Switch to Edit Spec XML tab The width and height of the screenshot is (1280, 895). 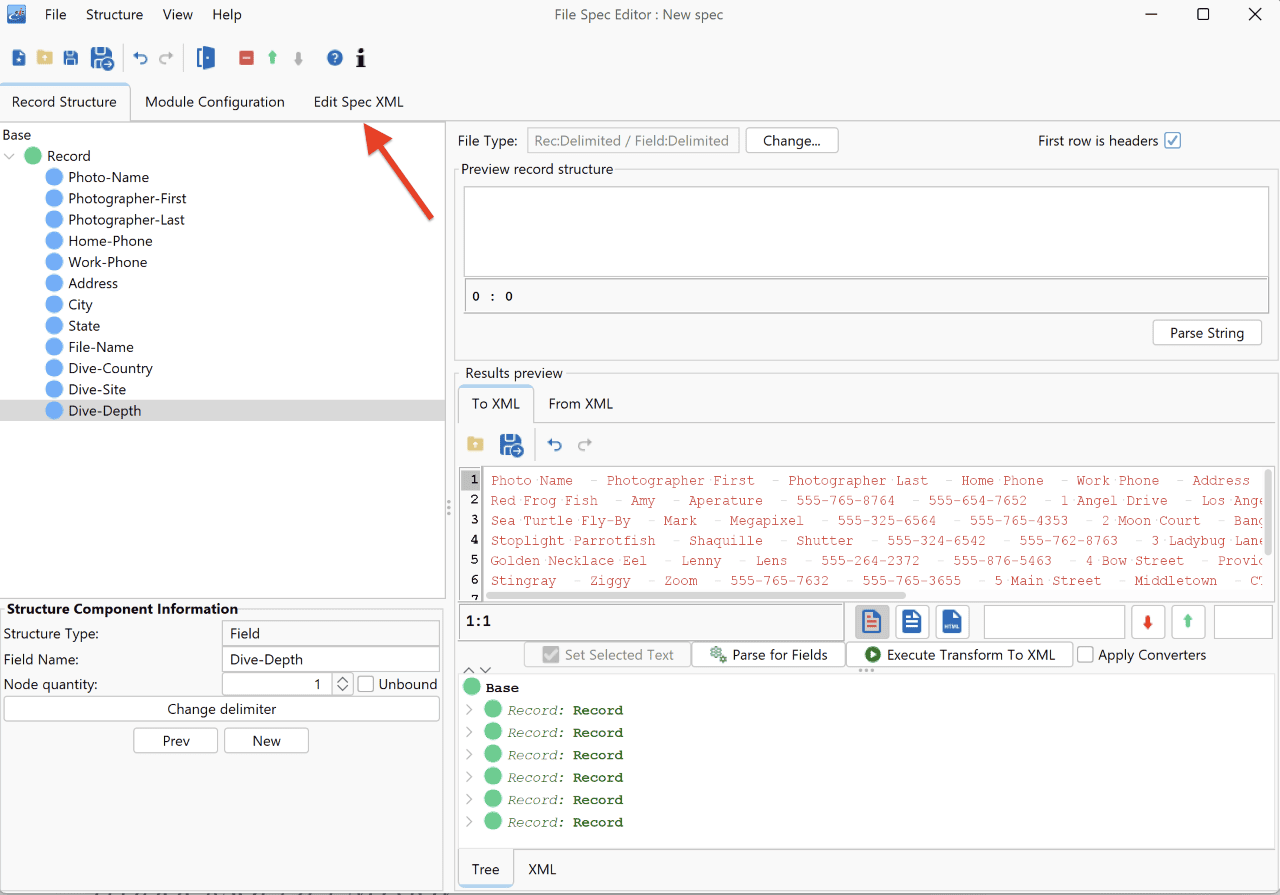click(x=359, y=102)
